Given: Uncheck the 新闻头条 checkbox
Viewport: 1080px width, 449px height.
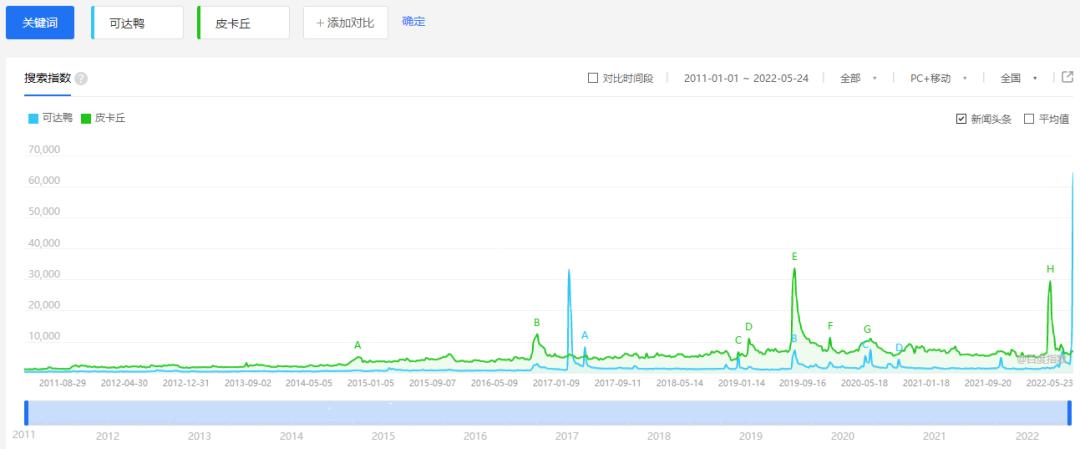Looking at the screenshot, I should coord(961,118).
